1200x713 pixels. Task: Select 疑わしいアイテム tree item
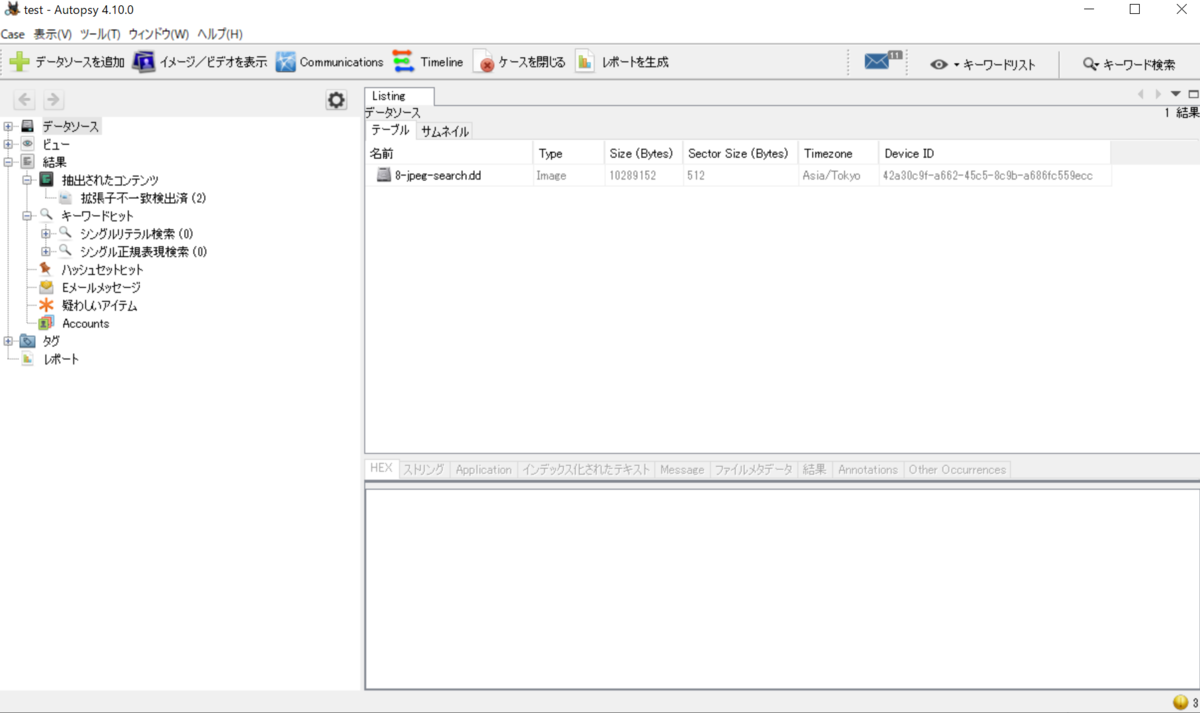point(99,306)
